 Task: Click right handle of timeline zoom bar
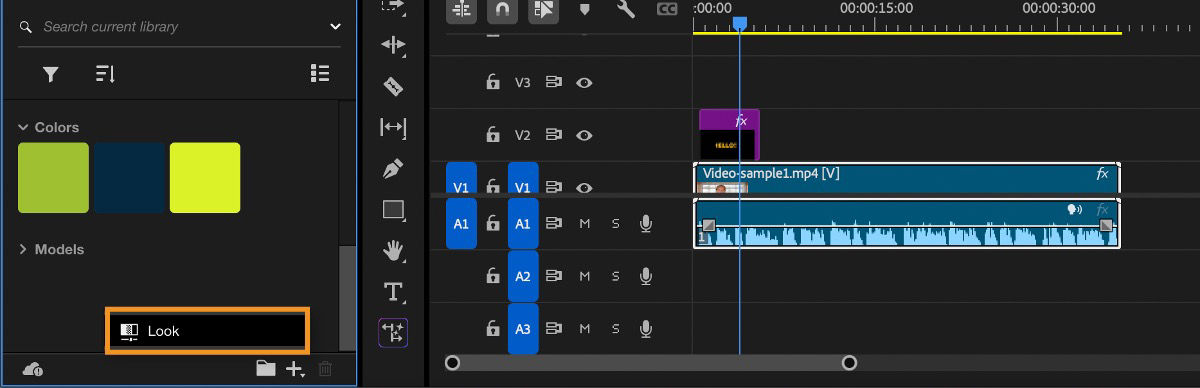849,362
